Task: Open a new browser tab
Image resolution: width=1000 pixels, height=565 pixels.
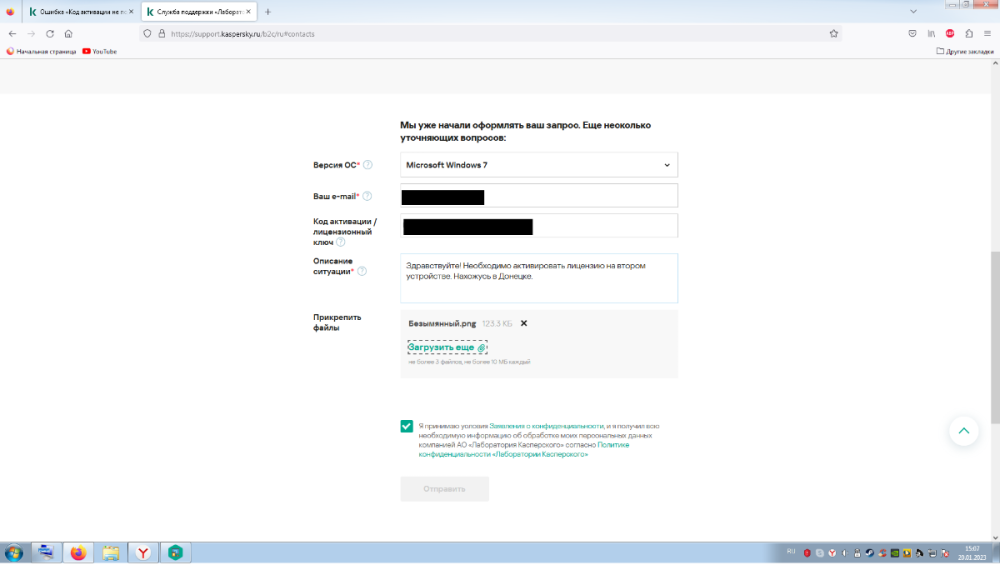Action: point(268,11)
